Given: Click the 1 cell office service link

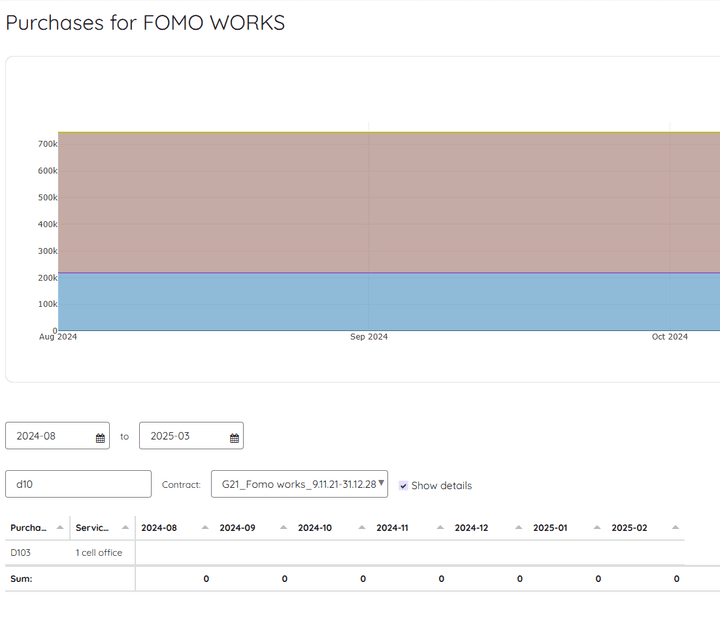Looking at the screenshot, I should click(x=99, y=552).
